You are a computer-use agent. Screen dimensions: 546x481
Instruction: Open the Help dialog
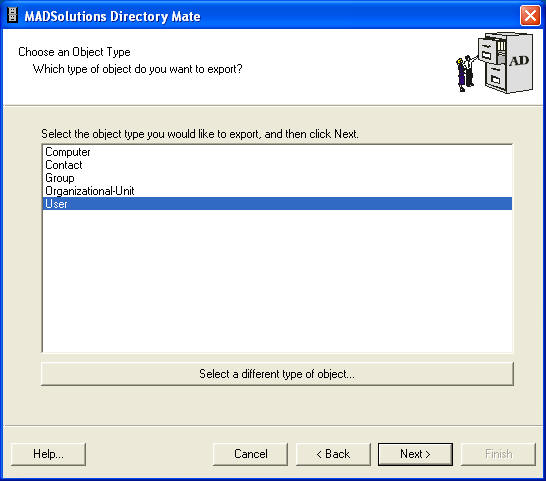(48, 454)
